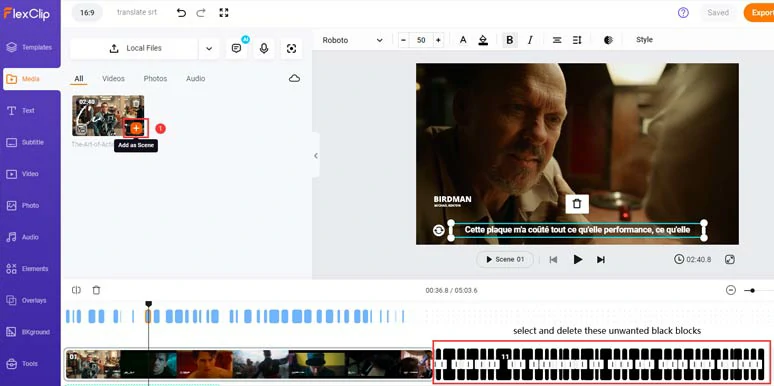Play Scene 01 button

pos(504,259)
